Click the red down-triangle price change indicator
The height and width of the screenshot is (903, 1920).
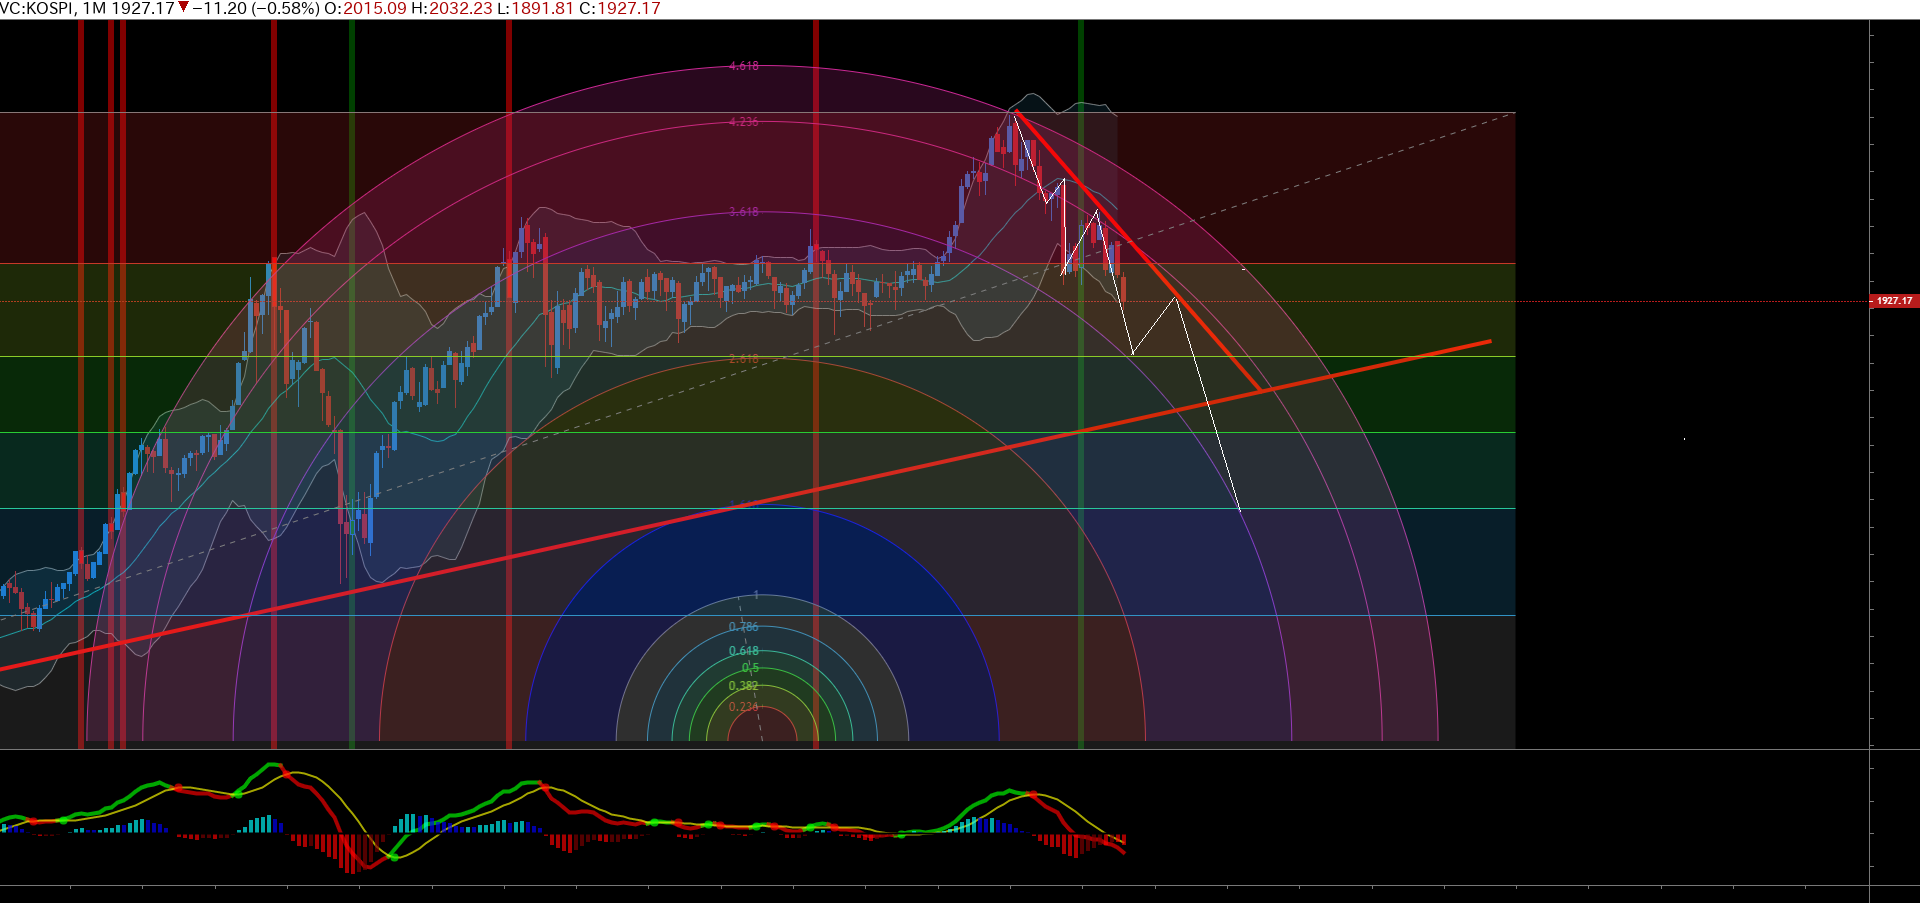(183, 8)
